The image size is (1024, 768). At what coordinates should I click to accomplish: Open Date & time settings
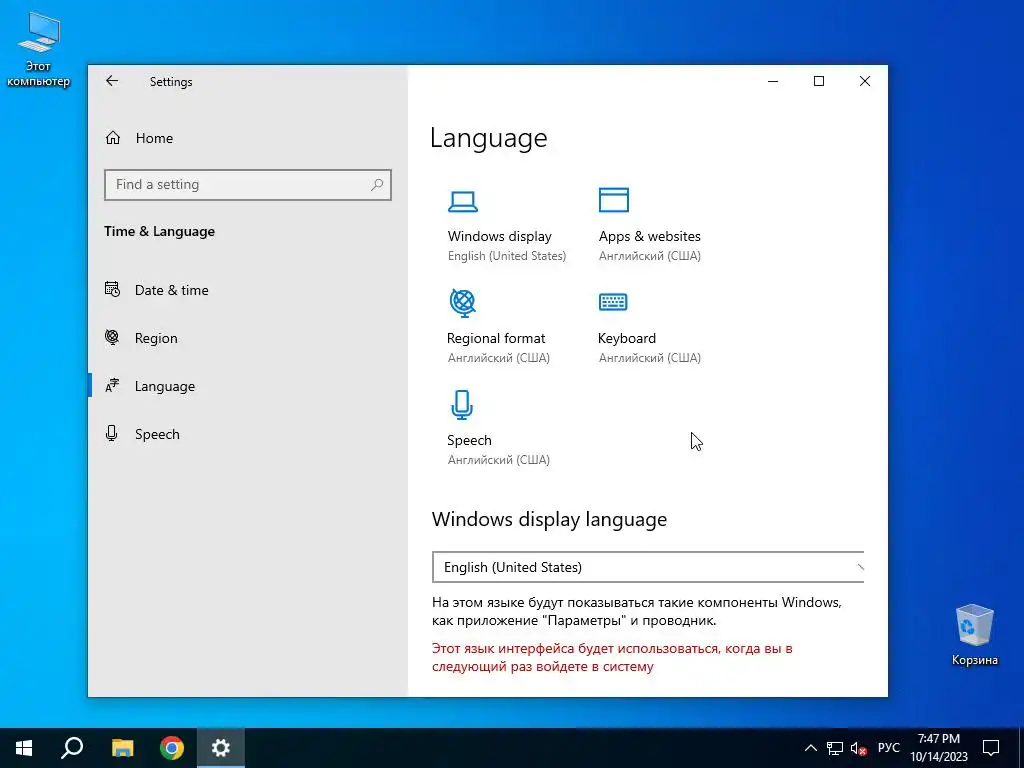[x=172, y=290]
